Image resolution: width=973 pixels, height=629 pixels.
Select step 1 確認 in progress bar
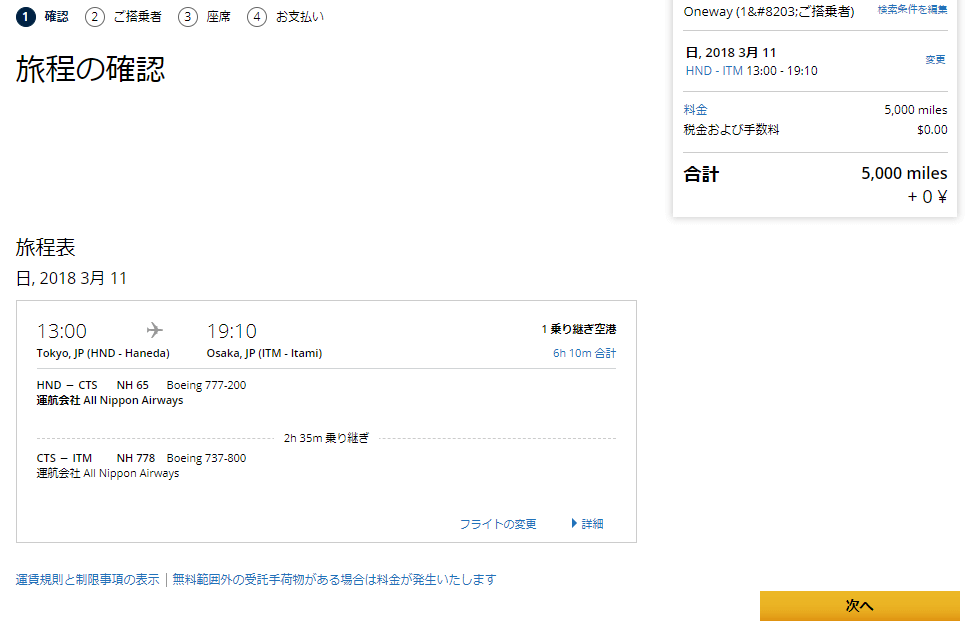43,17
